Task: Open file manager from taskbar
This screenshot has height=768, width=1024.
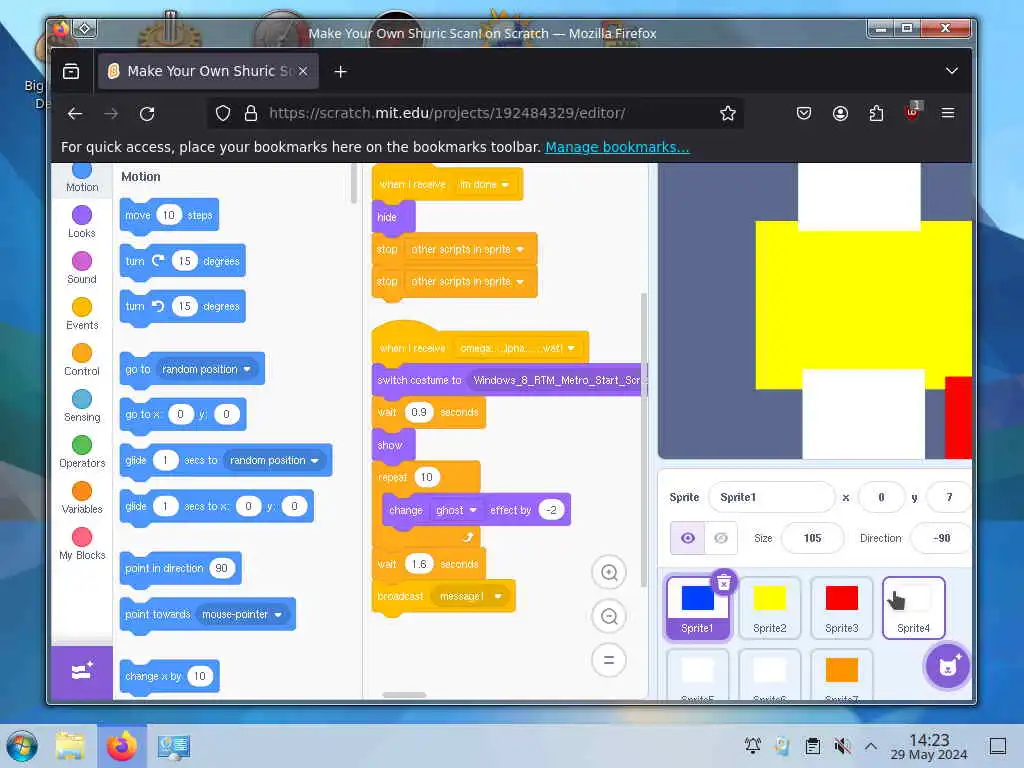Action: pos(71,746)
